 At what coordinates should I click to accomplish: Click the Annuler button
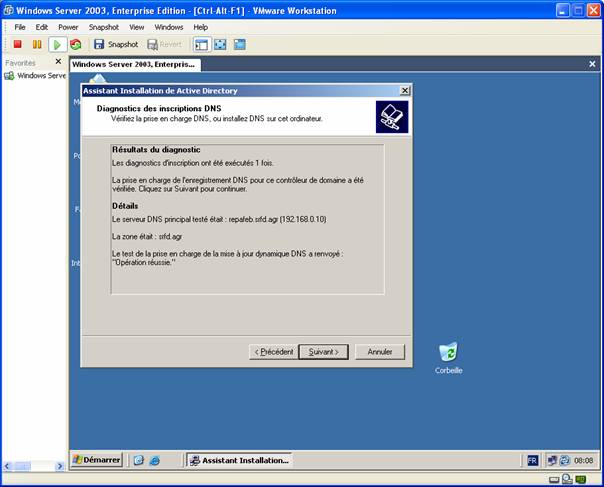point(380,352)
